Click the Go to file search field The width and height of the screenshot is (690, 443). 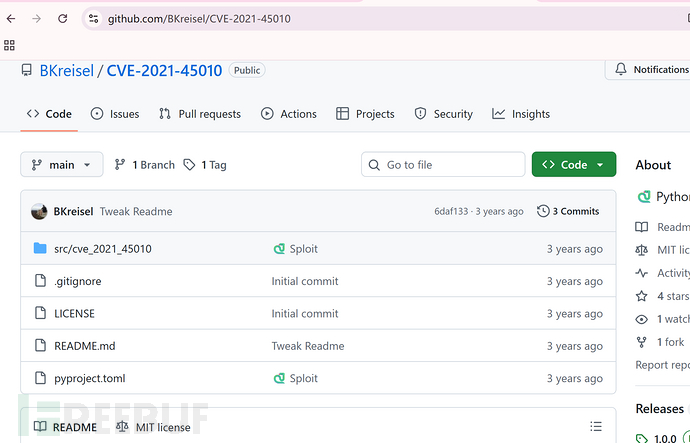point(443,165)
